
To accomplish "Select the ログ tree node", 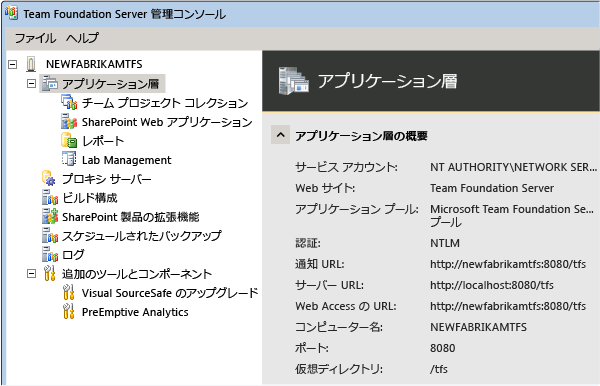I will coord(73,255).
